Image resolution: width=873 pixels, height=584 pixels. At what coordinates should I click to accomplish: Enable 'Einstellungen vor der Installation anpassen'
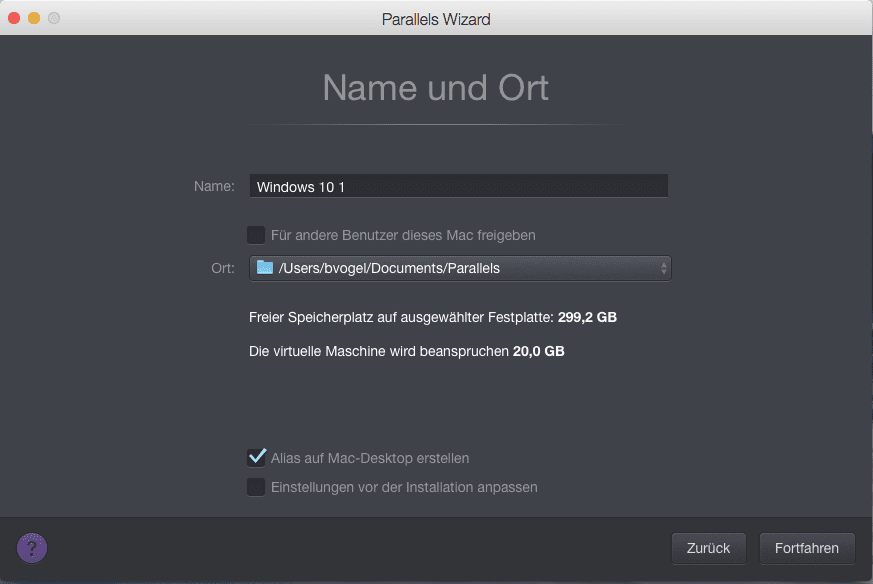click(257, 487)
